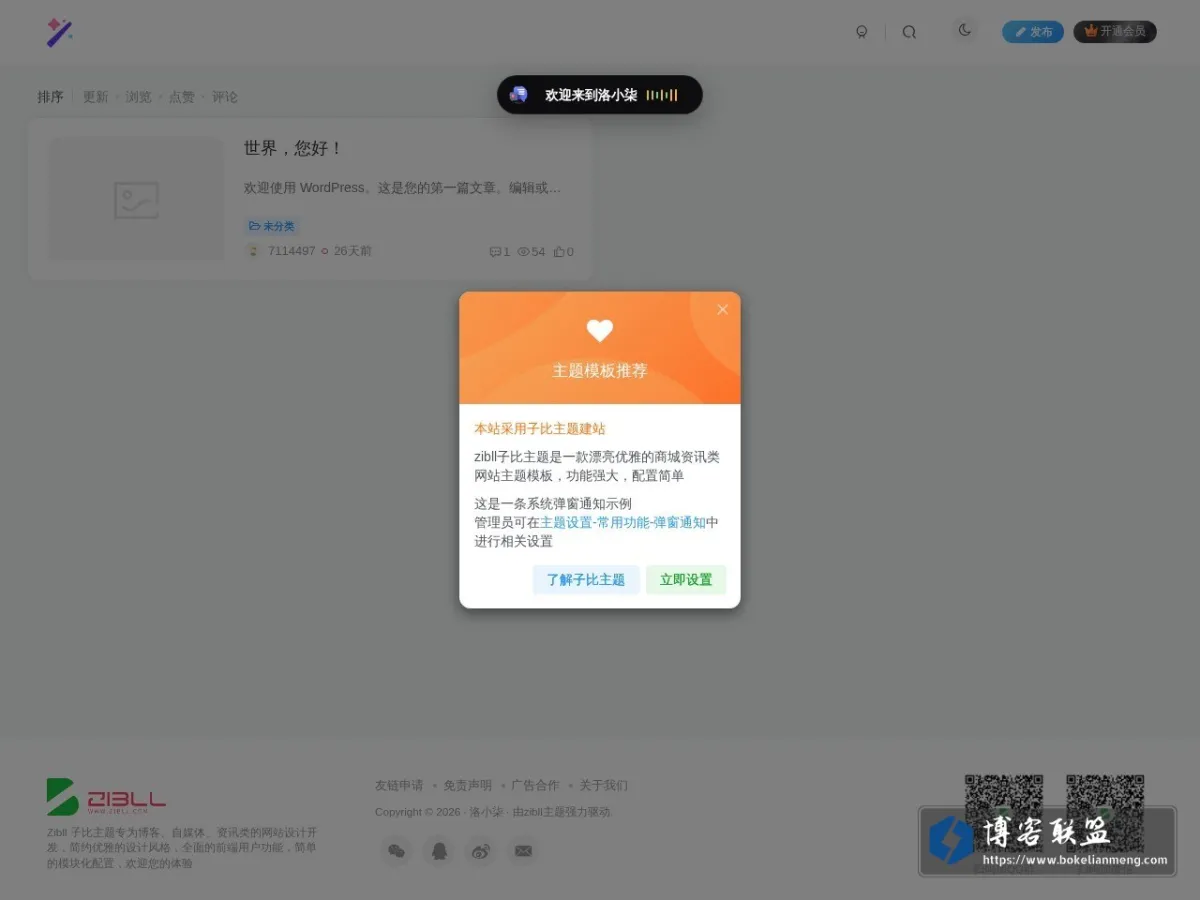Screen dimensions: 1200x900
Task: Click the post view count eye icon
Action: pos(523,252)
